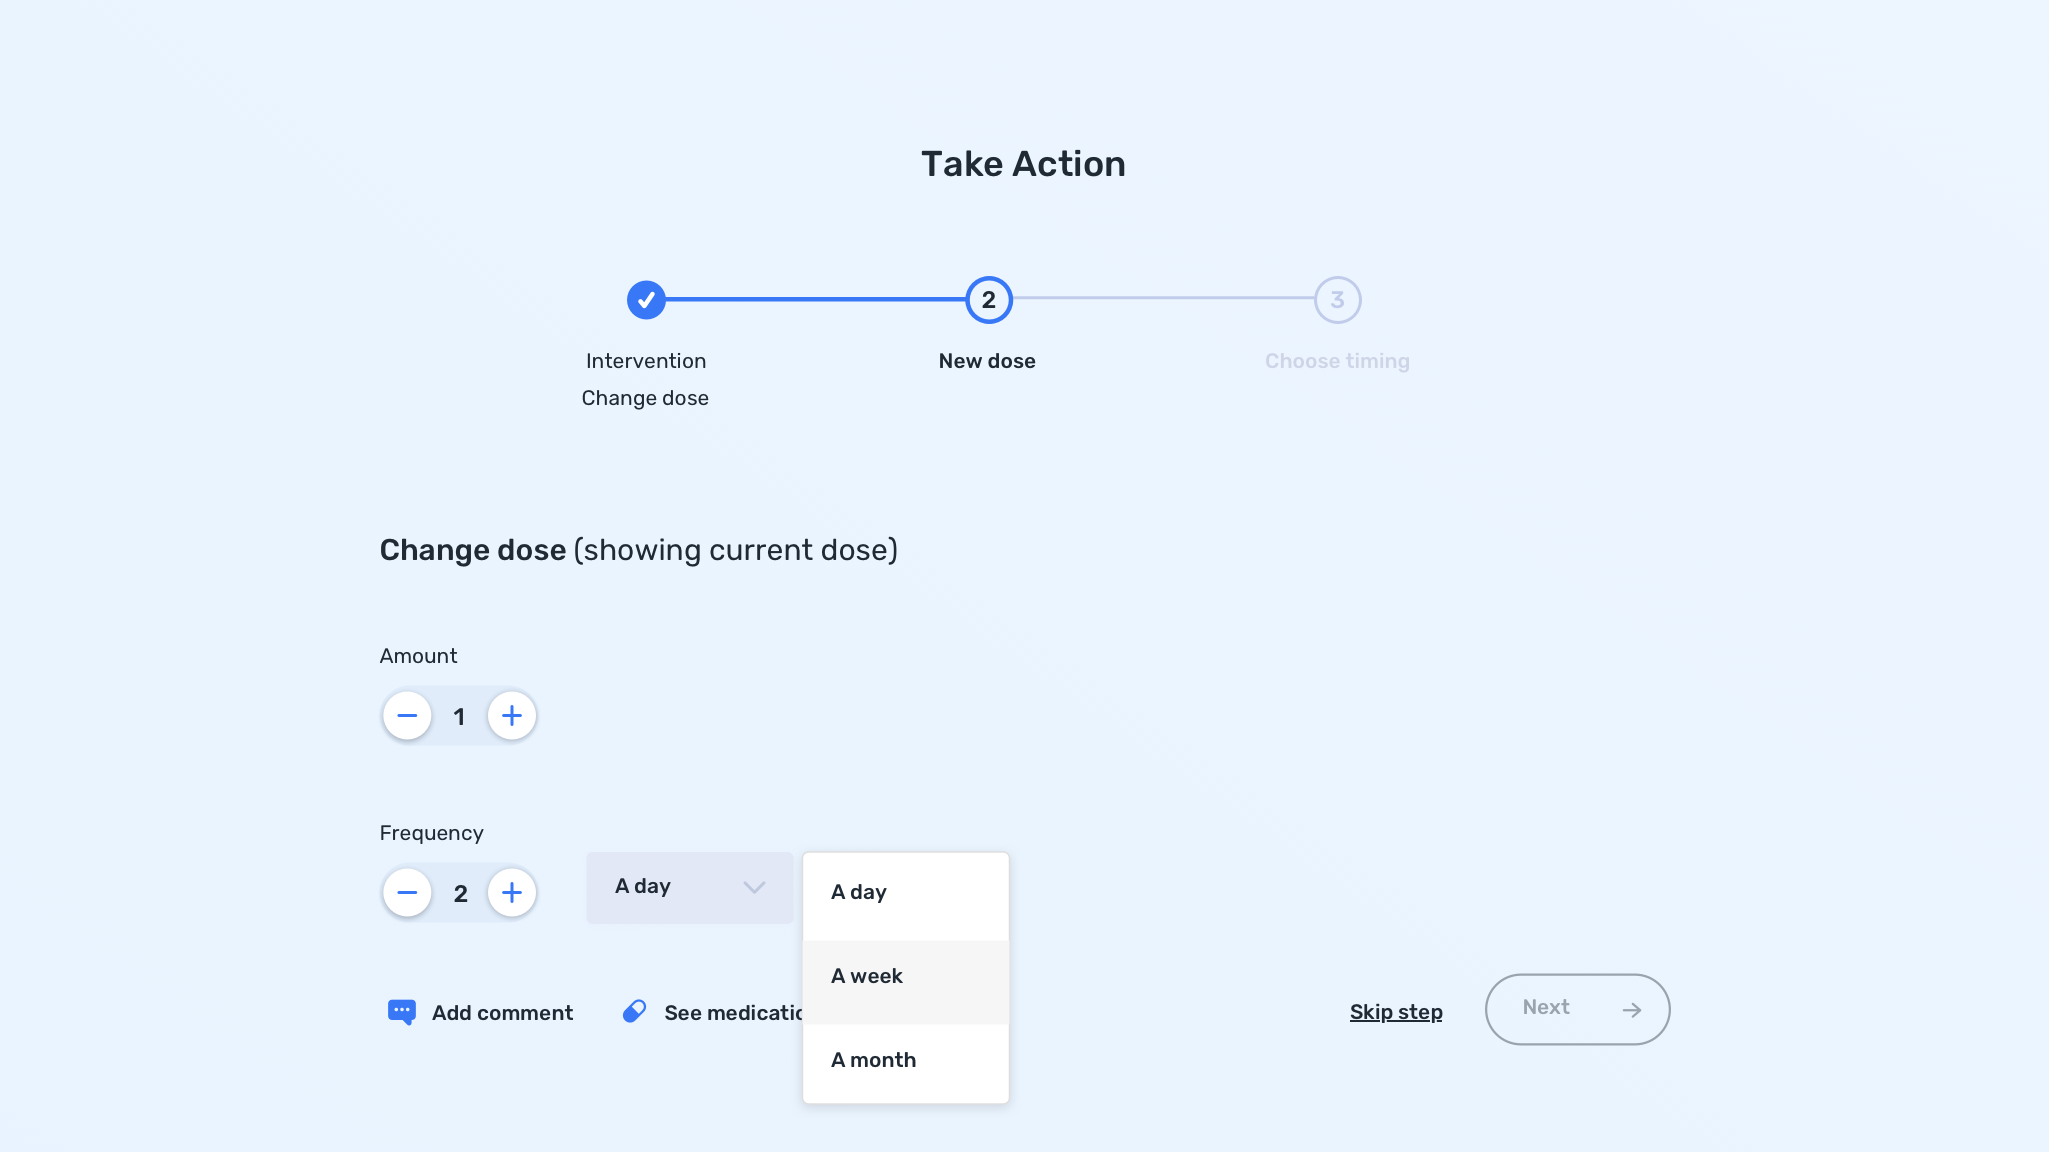Viewport: 2049px width, 1152px height.
Task: Click the arrow icon in the Next button
Action: [1631, 1010]
